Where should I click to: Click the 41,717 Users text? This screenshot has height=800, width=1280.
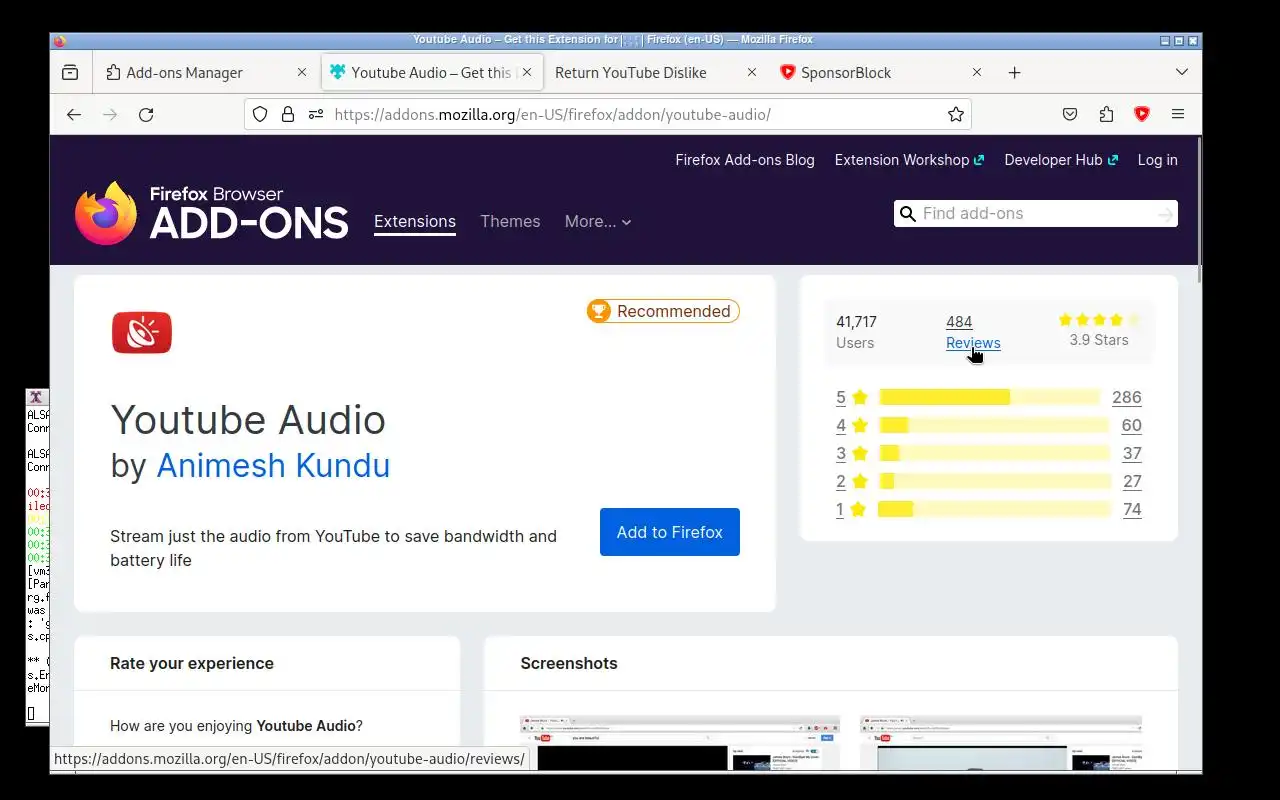click(856, 332)
